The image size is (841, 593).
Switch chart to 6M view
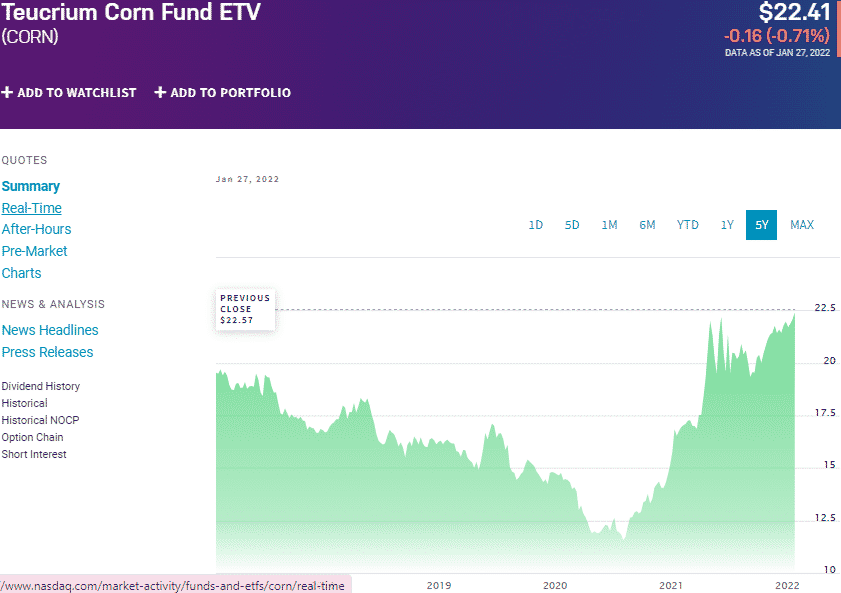click(647, 224)
